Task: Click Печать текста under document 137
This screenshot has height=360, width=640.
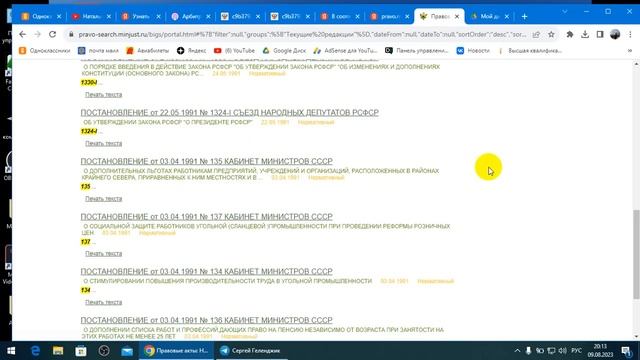Action: point(103,253)
